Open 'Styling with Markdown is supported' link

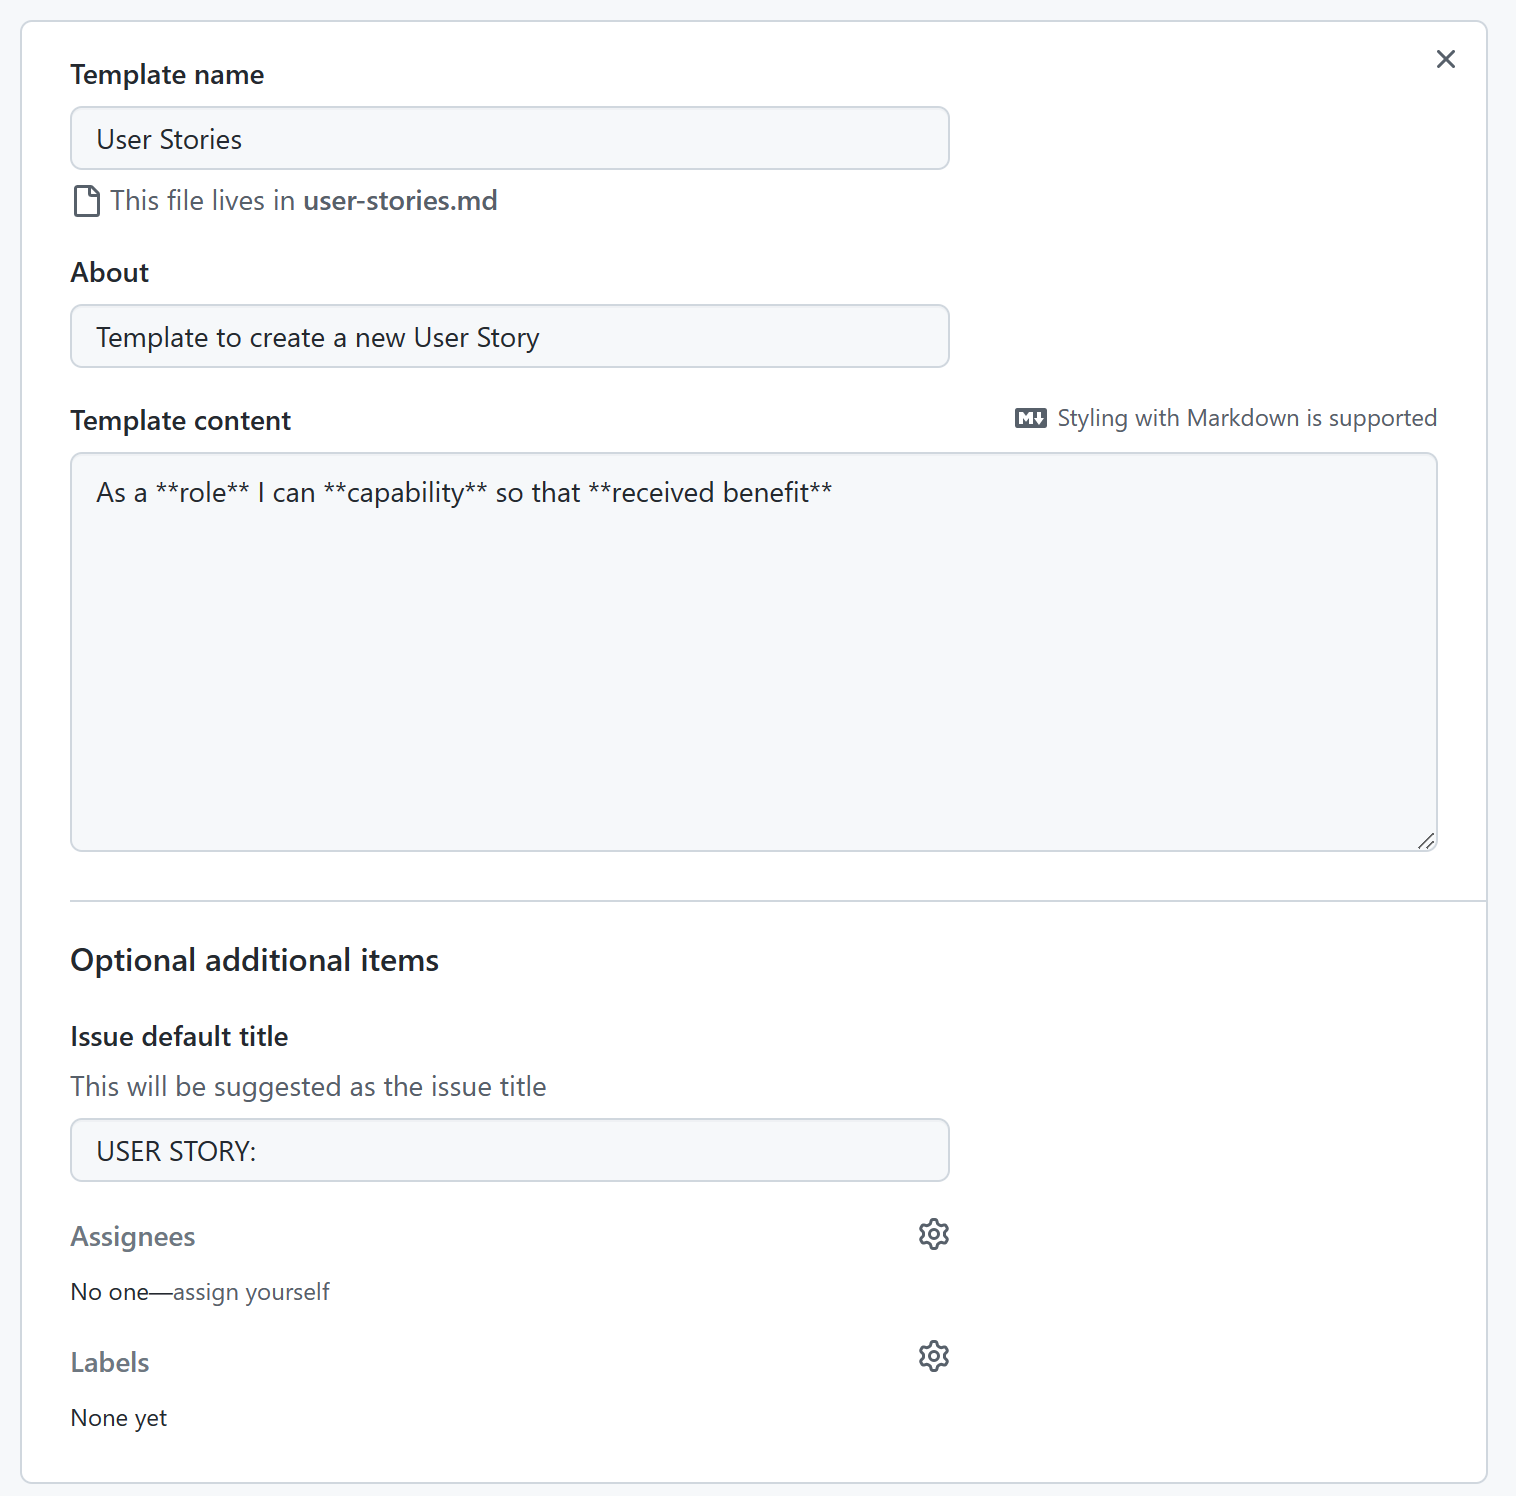coord(1246,418)
